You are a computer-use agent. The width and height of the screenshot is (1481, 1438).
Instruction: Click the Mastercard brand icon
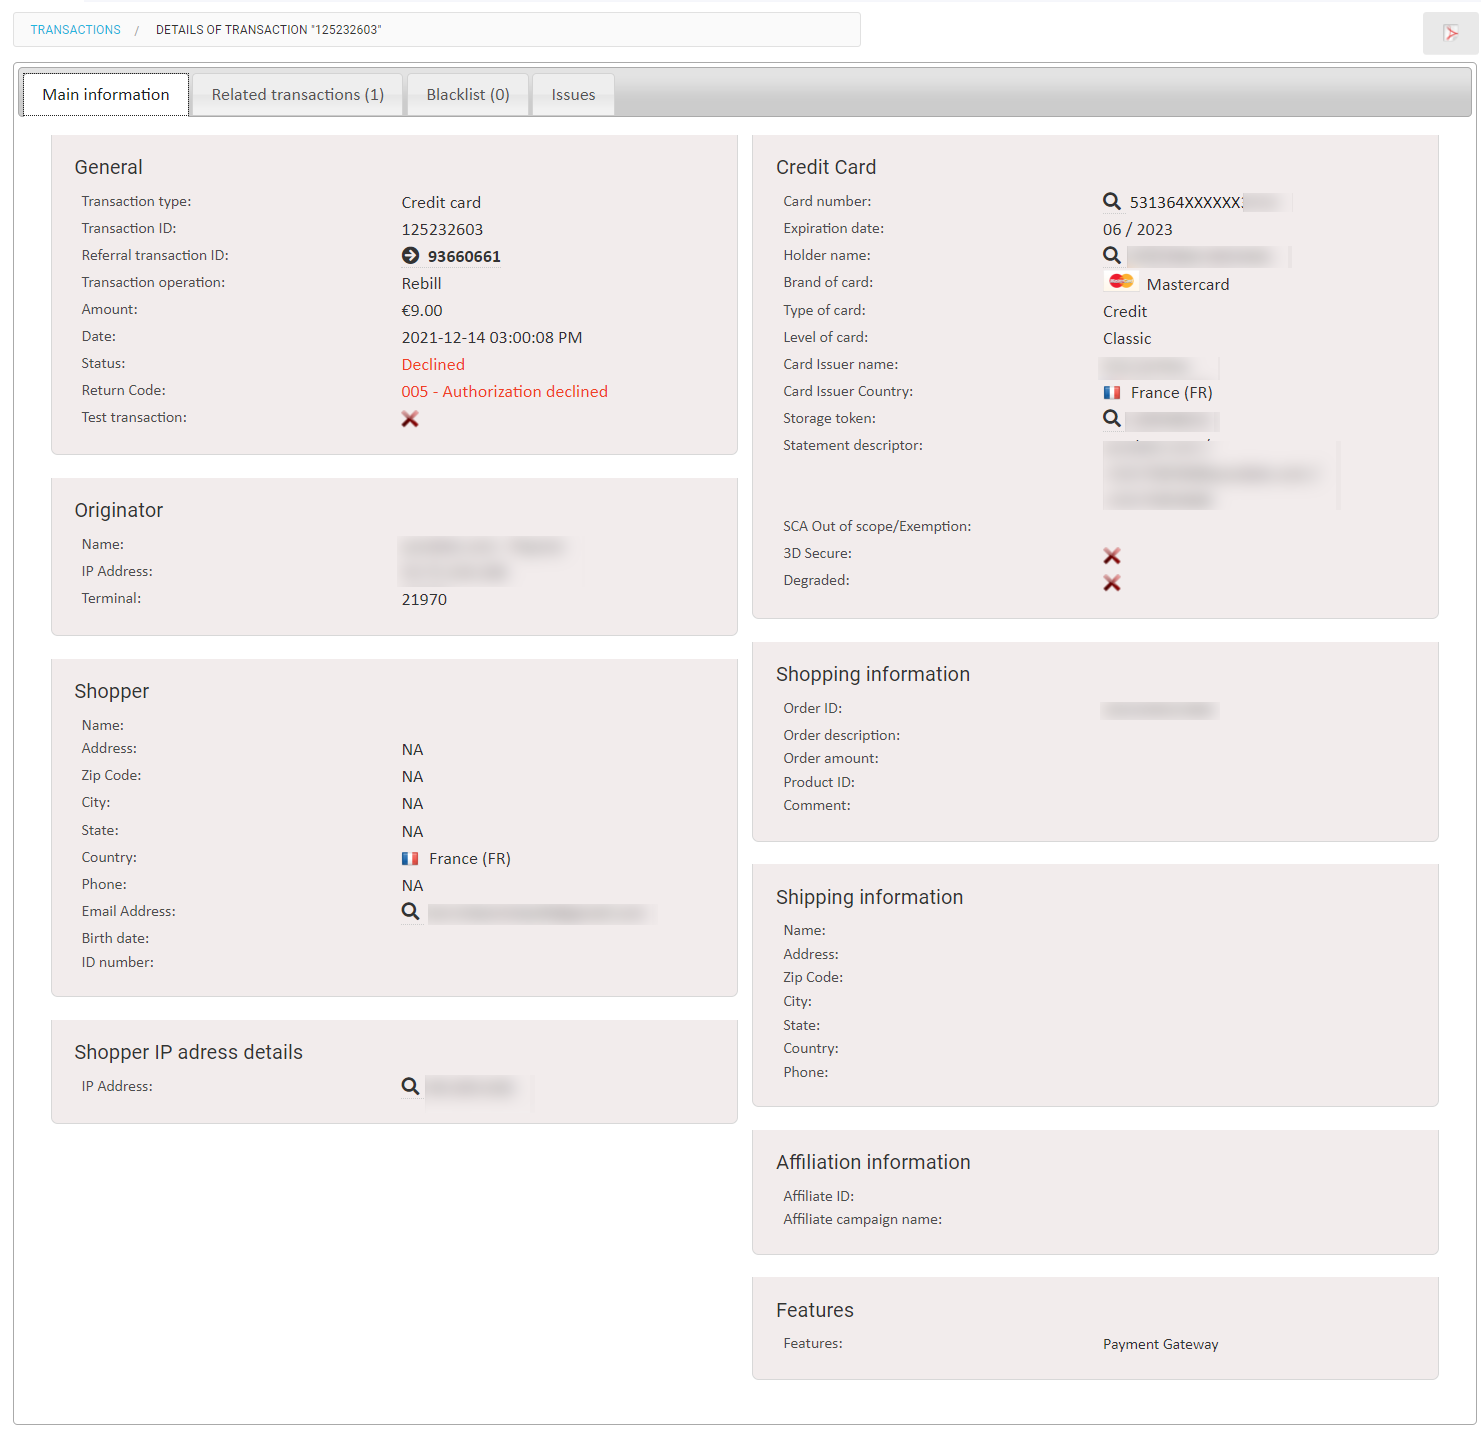pyautogui.click(x=1120, y=281)
